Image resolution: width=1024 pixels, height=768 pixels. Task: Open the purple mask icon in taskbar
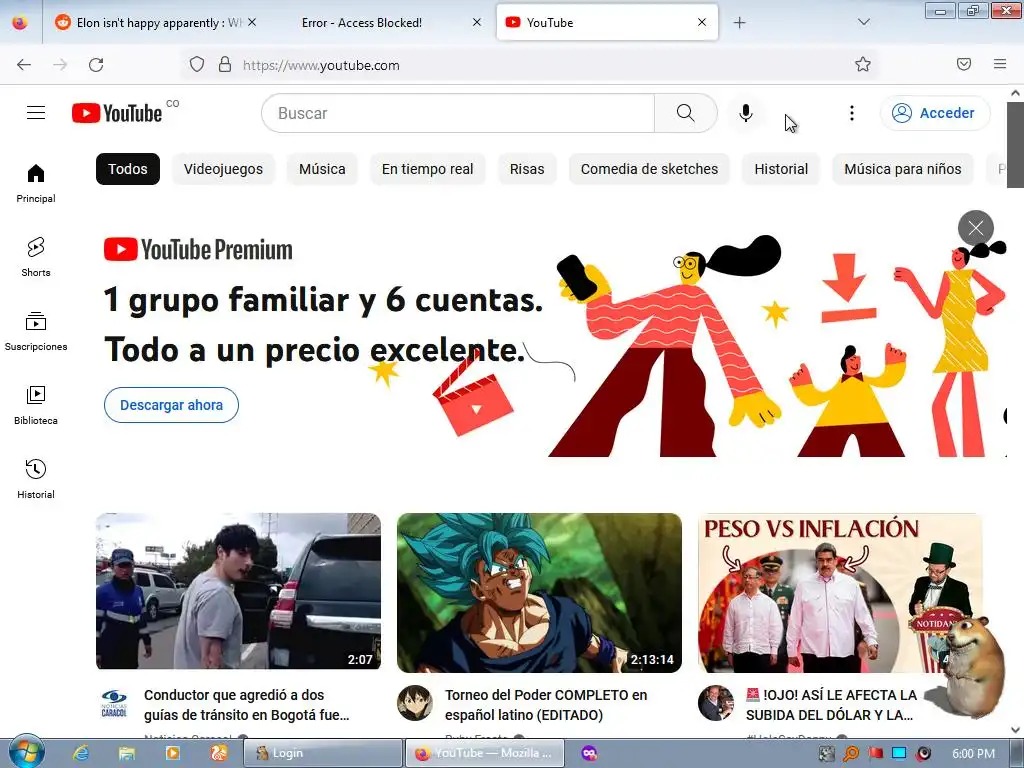pyautogui.click(x=589, y=753)
